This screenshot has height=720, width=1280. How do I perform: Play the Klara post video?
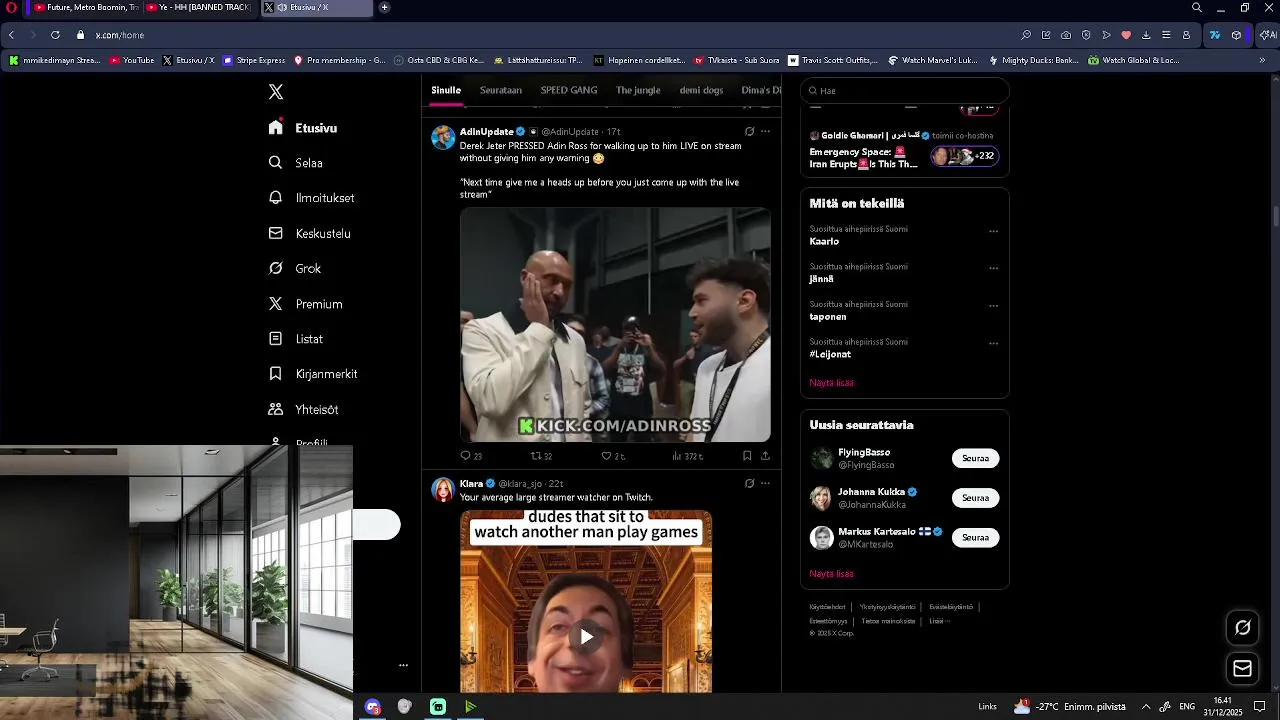[586, 636]
